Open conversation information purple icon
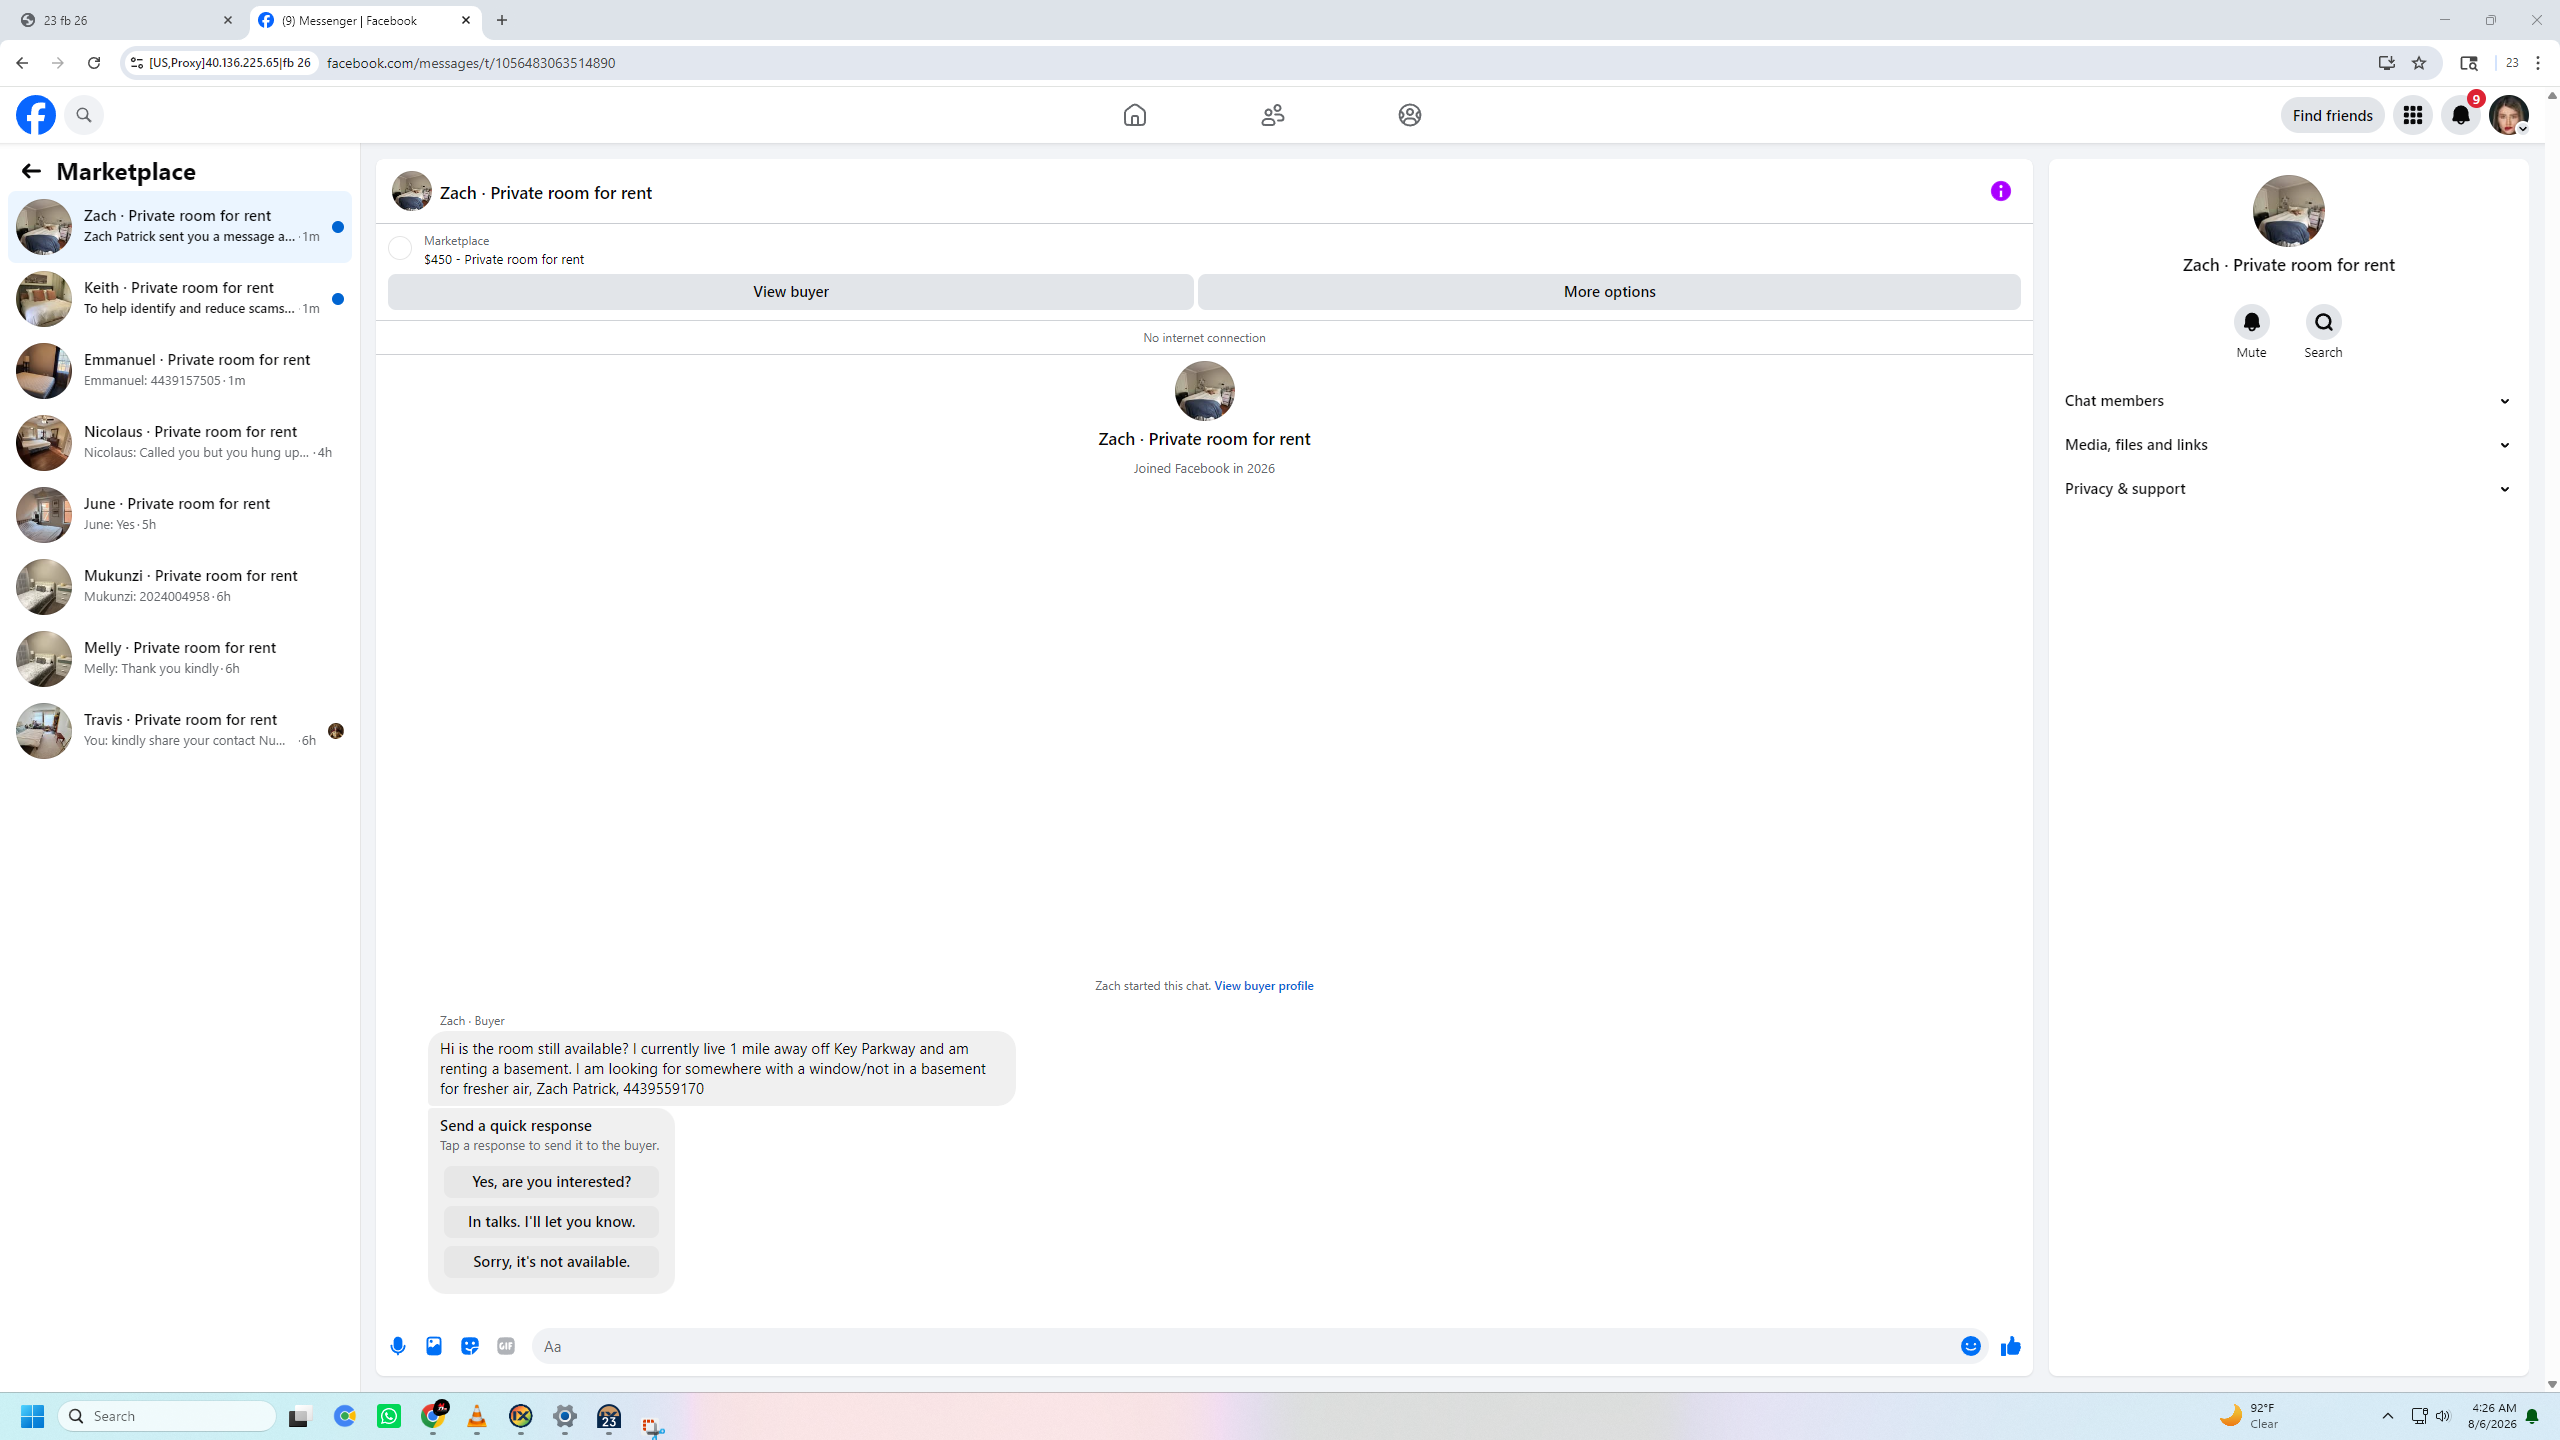The width and height of the screenshot is (2560, 1440). tap(2000, 191)
